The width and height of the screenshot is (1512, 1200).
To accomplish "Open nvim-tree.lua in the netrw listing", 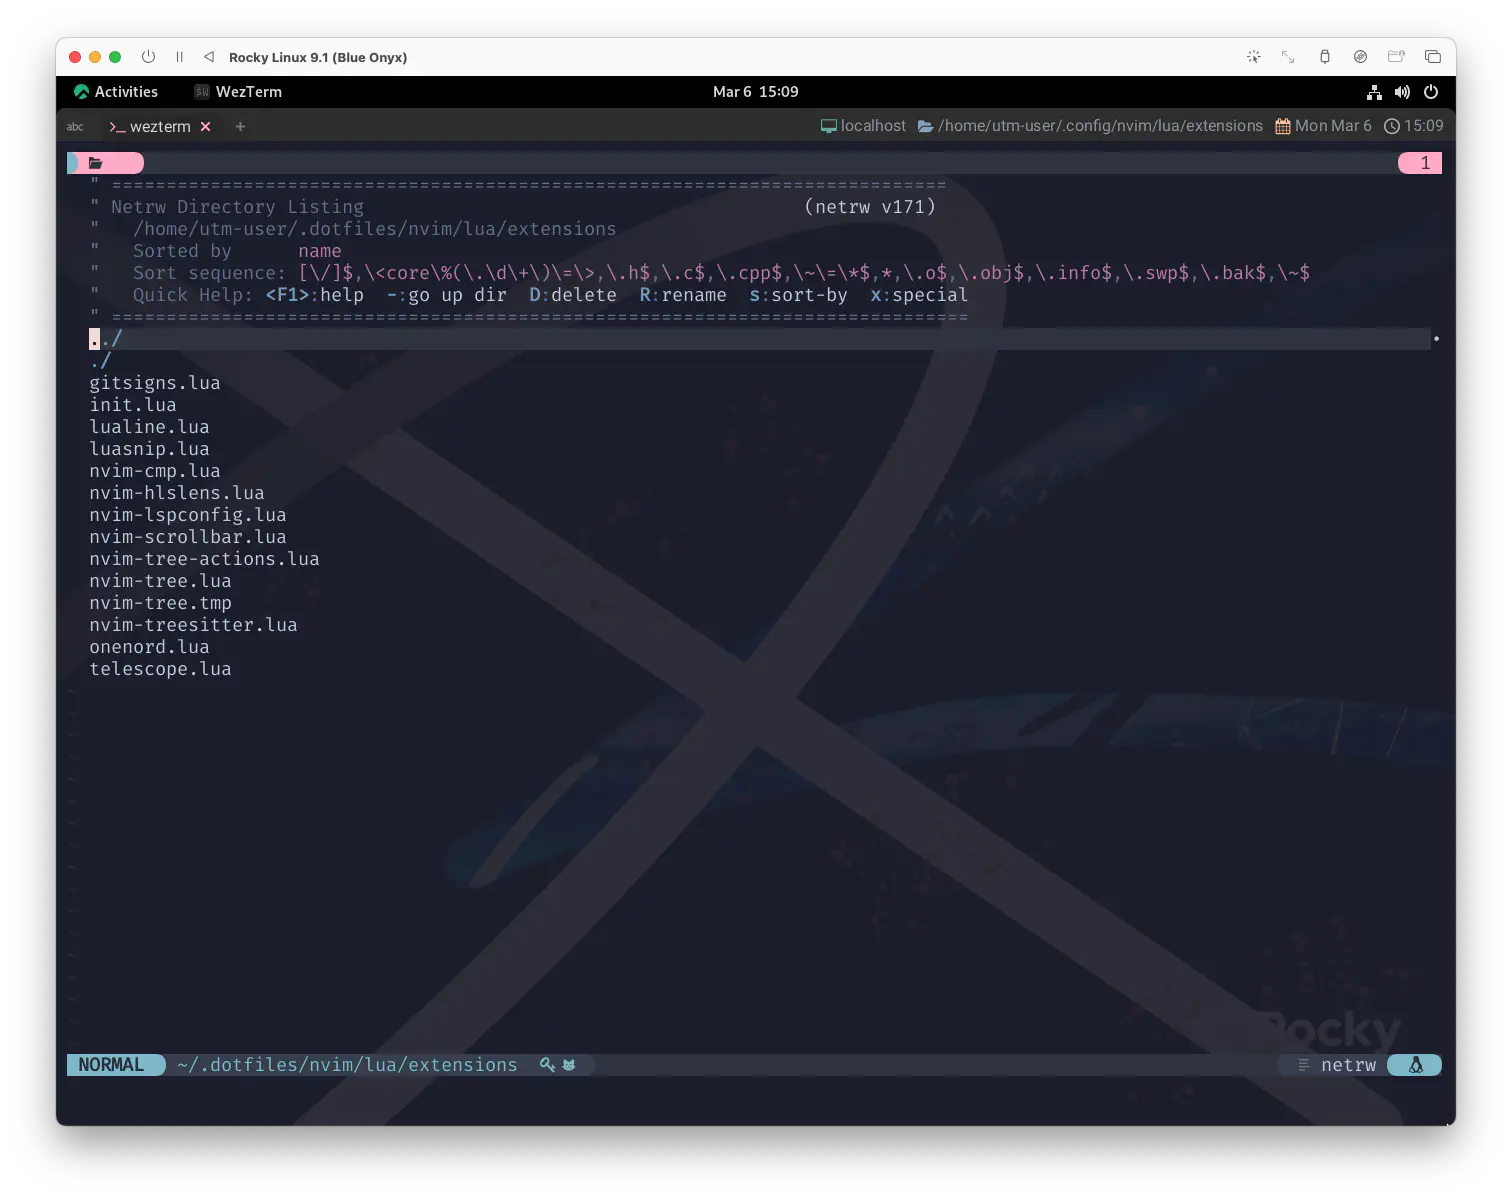I will pos(160,581).
